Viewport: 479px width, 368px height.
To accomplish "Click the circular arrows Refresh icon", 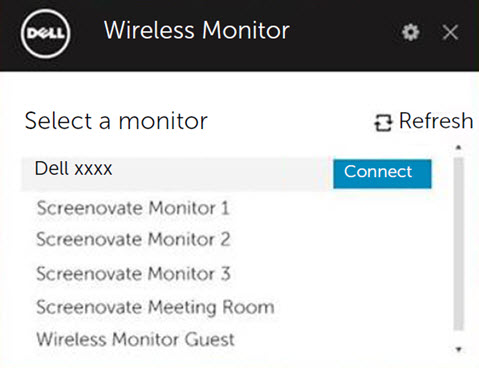I will pos(383,123).
